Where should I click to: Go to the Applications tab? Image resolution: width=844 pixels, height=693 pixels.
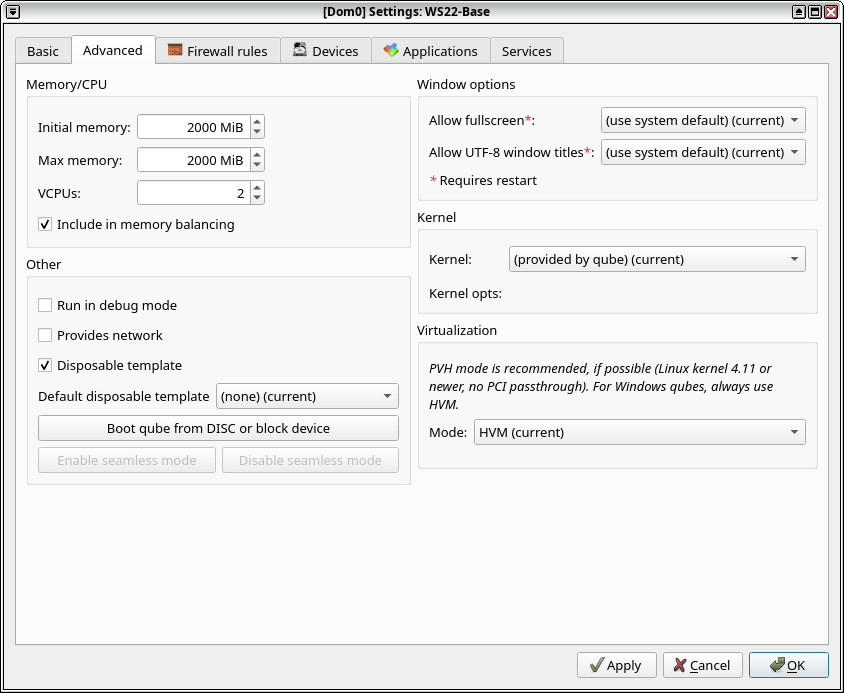point(431,51)
